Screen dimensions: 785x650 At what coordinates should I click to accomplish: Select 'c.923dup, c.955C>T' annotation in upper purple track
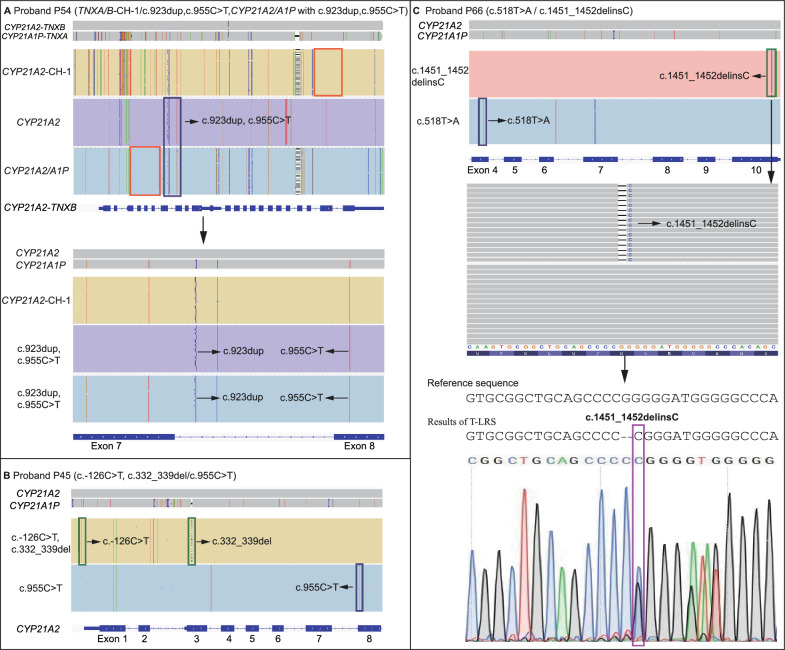[x=246, y=121]
